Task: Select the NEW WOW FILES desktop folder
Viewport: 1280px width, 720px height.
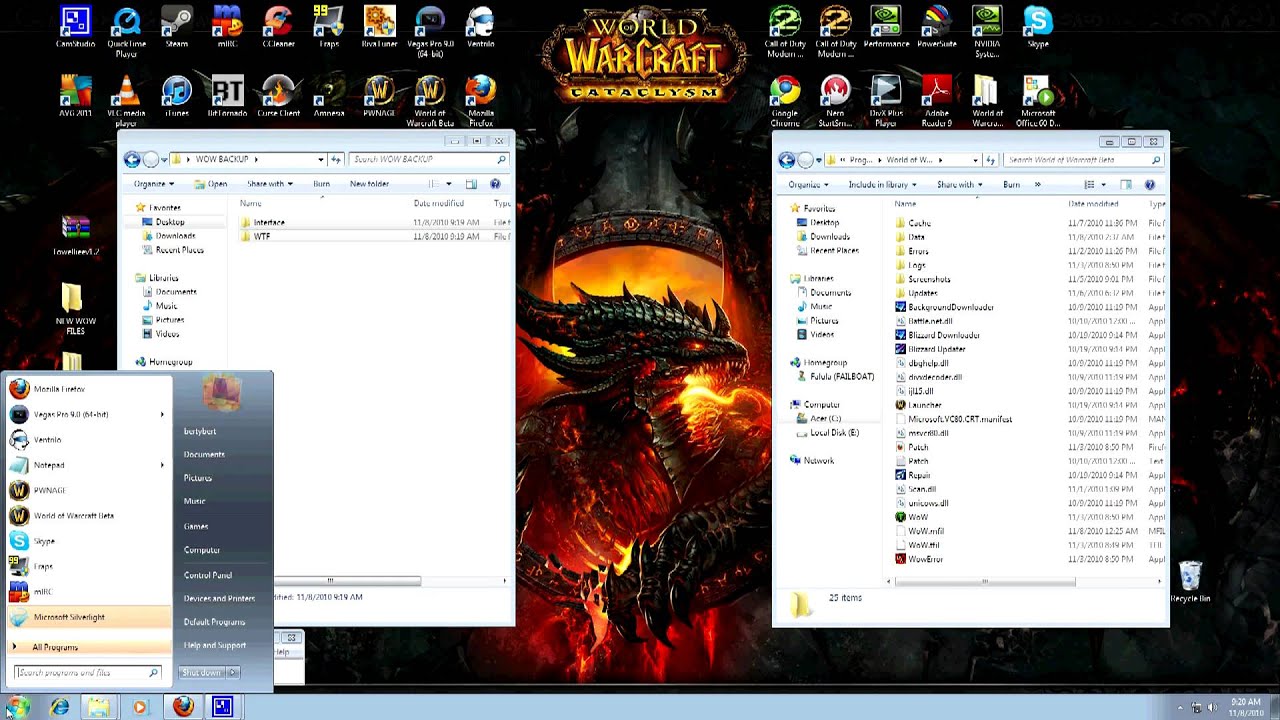Action: (x=75, y=310)
